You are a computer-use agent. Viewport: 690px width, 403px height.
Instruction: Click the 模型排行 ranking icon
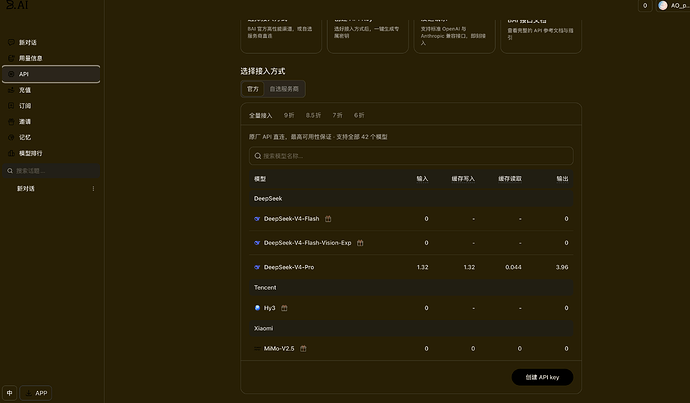(x=11, y=153)
